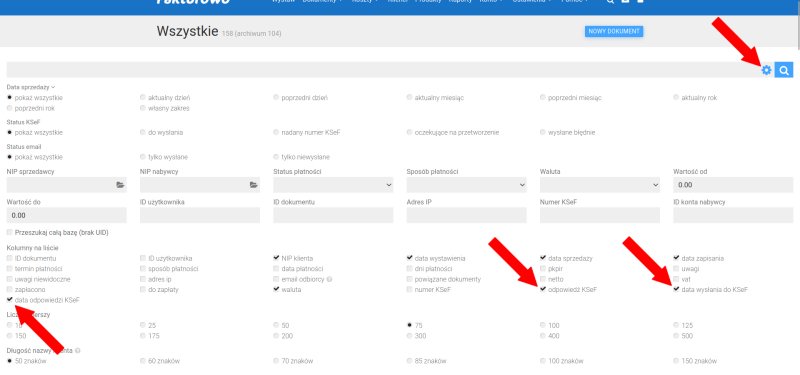Enable sposób płatności column checkbox
Viewport: 800px width, 375px height.
143,268
